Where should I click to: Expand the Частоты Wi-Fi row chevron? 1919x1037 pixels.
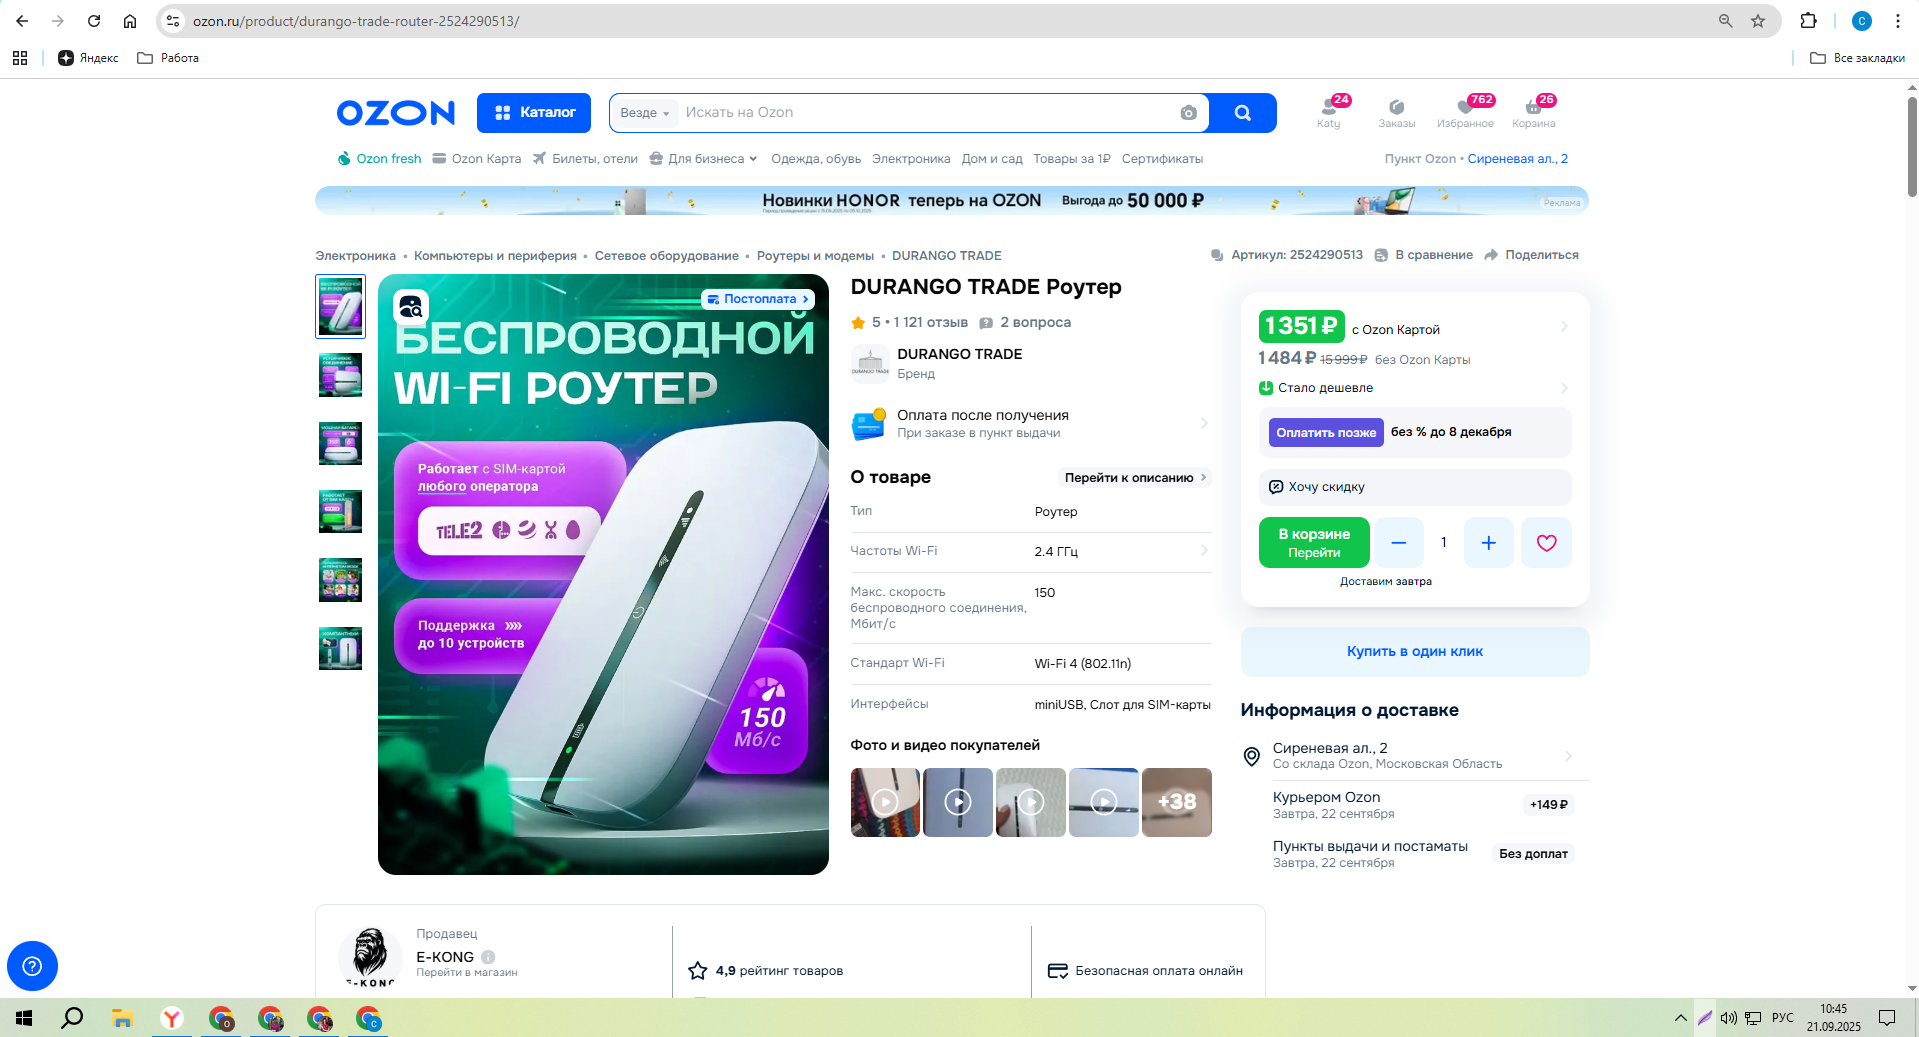coord(1203,551)
